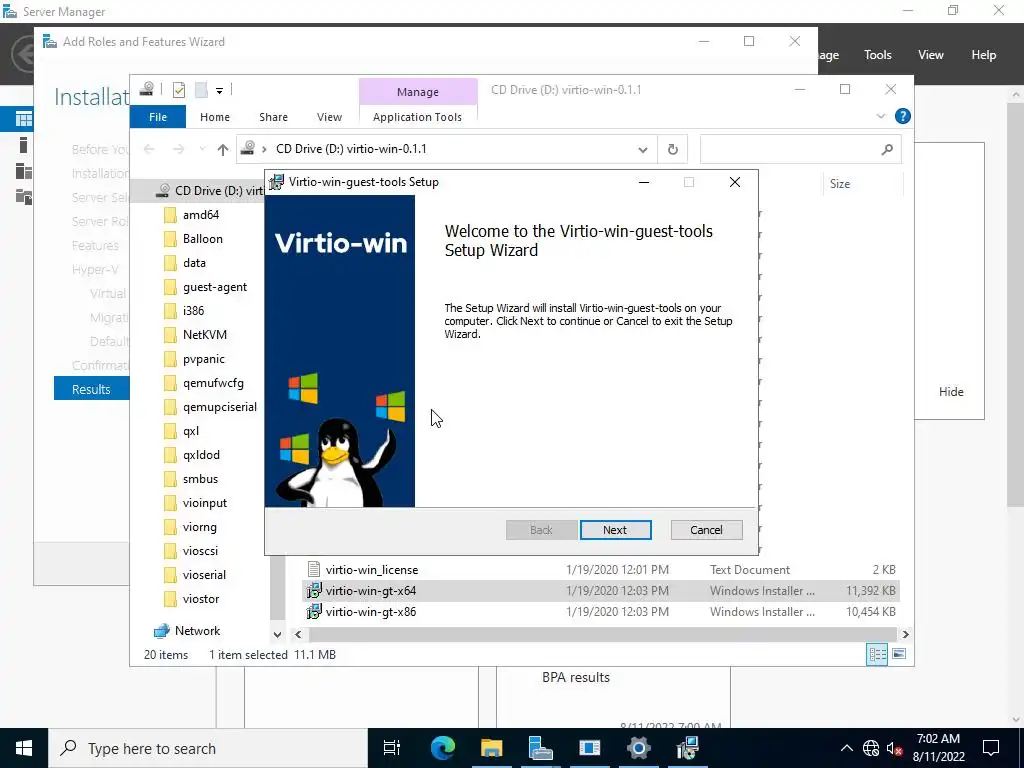Cancel the Virtio-win-guest-tools setup
This screenshot has width=1024, height=768.
pos(706,530)
